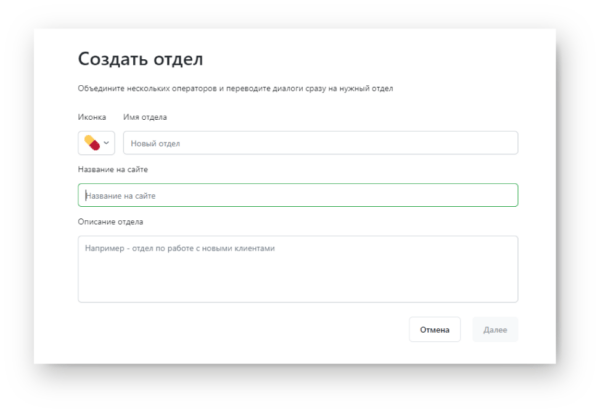
Task: Click the Имя отдела label
Action: pos(145,117)
